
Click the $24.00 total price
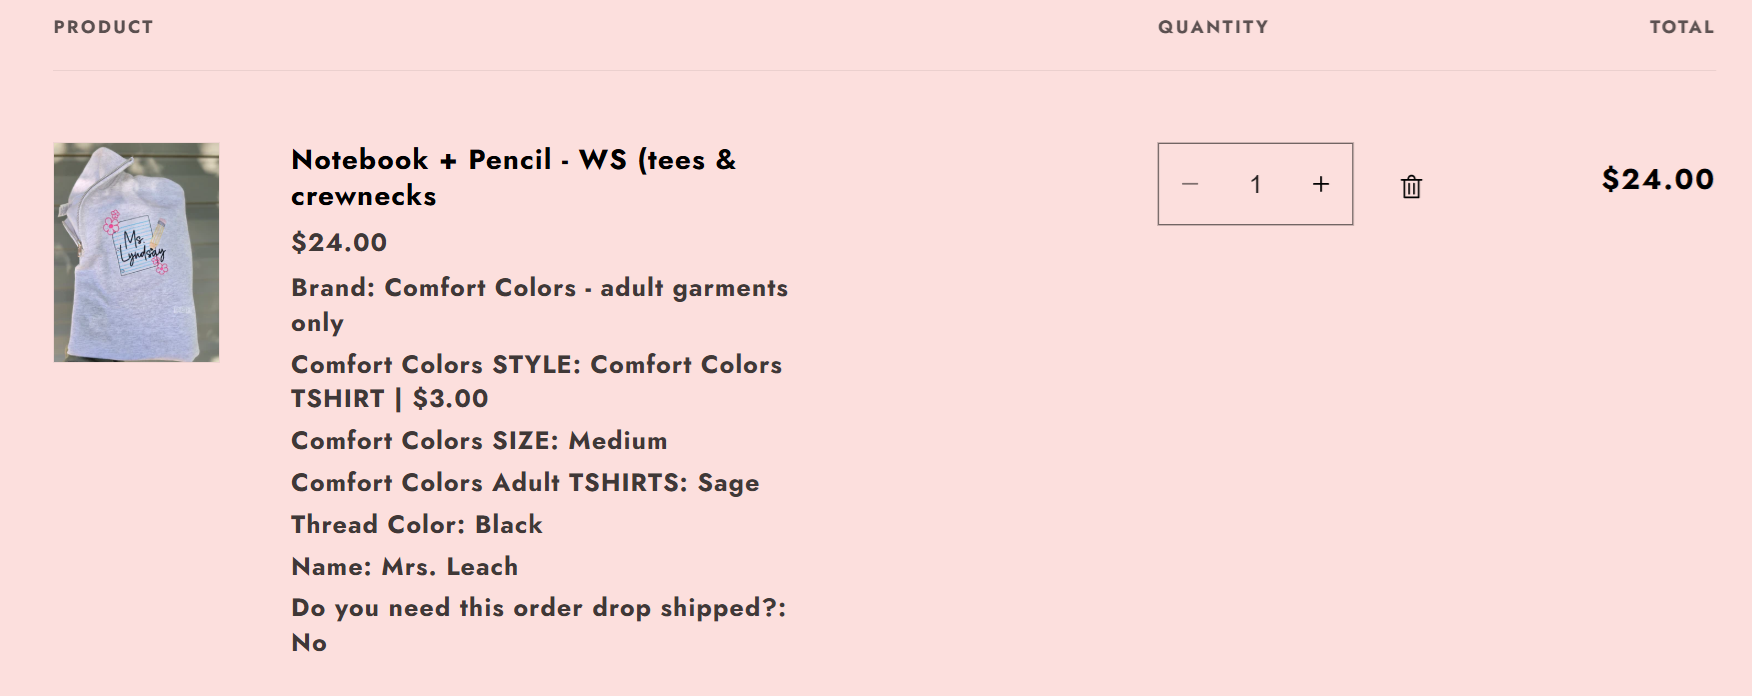(x=1657, y=179)
